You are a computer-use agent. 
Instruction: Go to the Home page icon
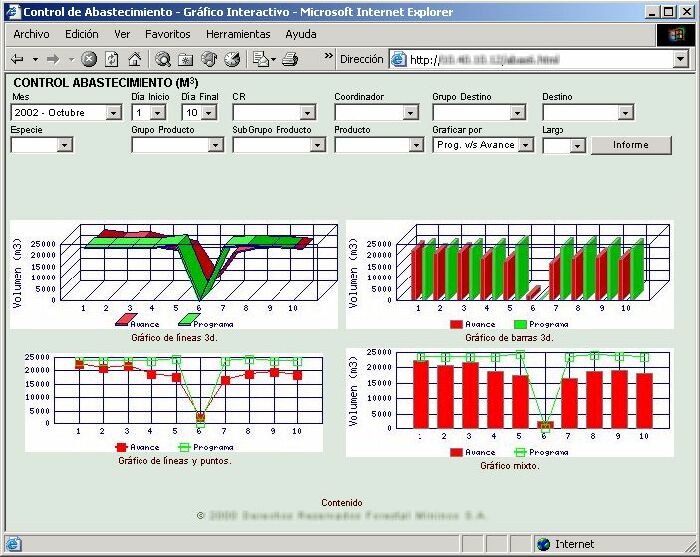(x=134, y=60)
